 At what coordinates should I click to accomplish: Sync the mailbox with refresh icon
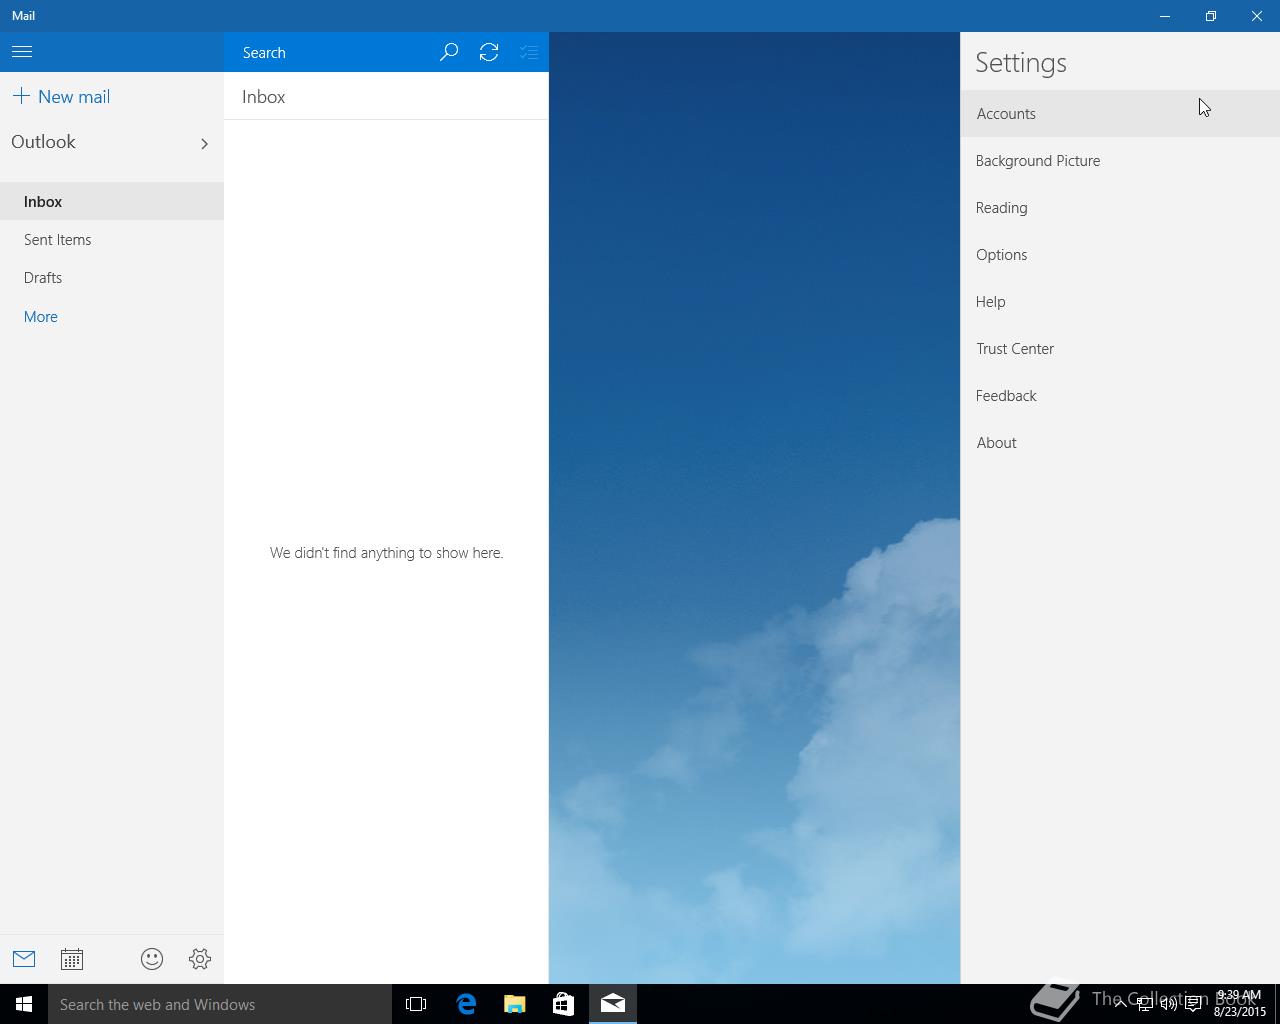(489, 52)
